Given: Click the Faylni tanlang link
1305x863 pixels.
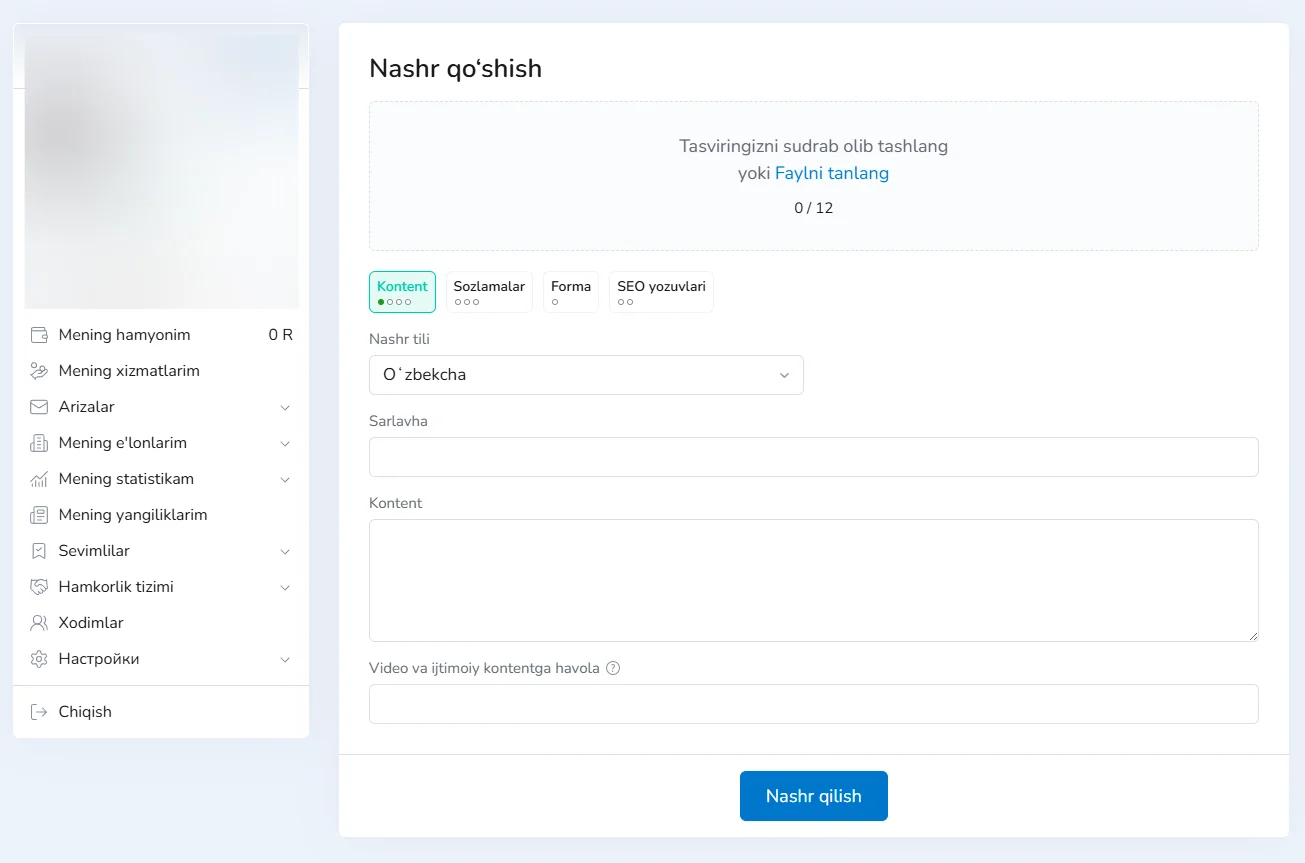Looking at the screenshot, I should point(831,173).
